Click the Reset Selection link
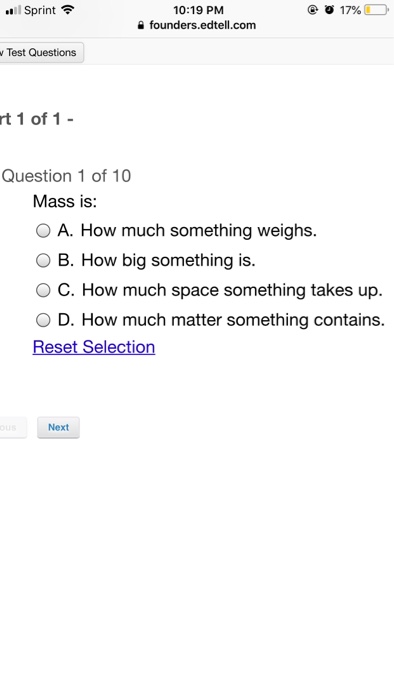This screenshot has width=394, height=700. tap(94, 347)
